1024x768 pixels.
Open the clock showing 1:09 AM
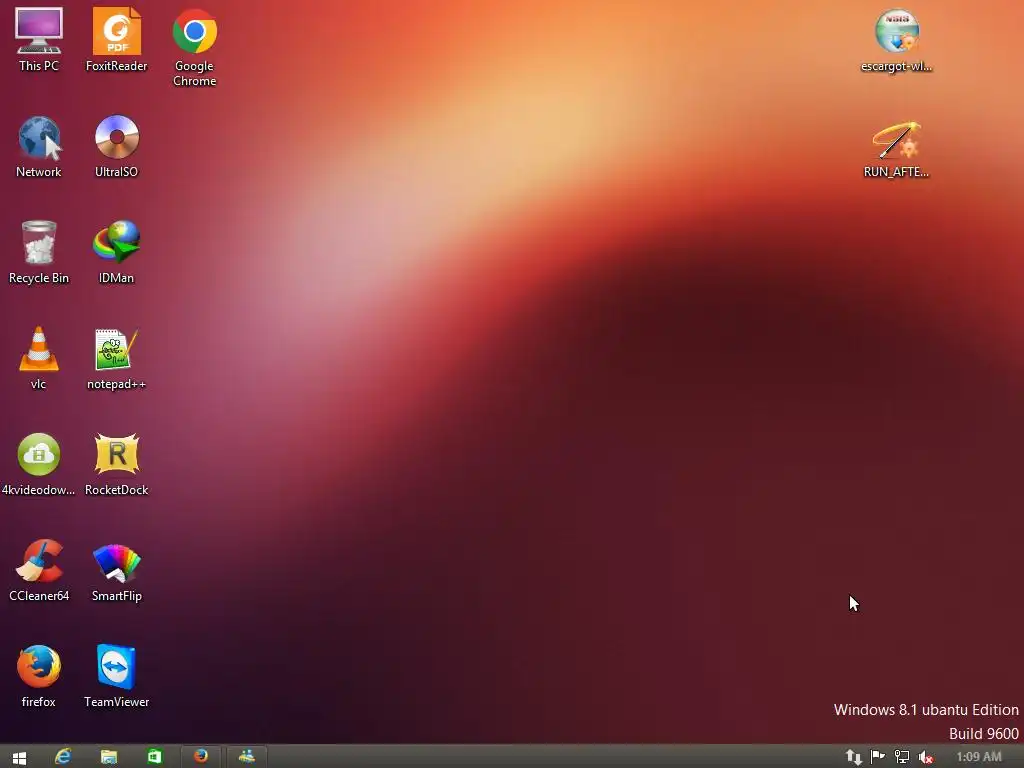click(978, 757)
